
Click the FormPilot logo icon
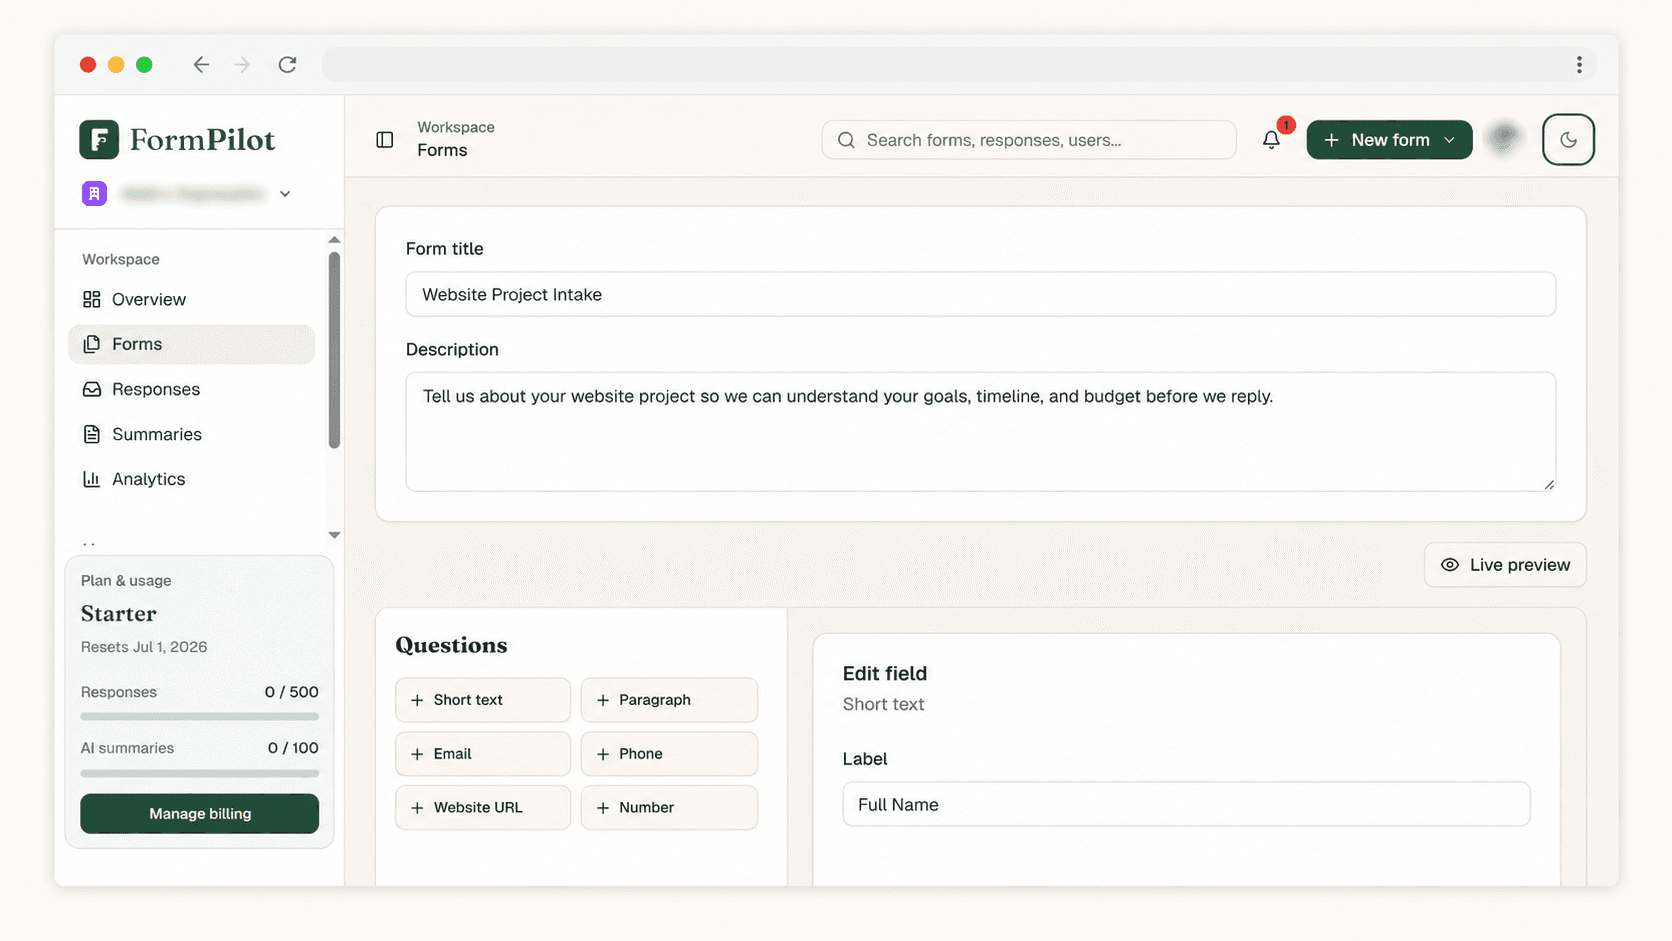click(x=99, y=140)
